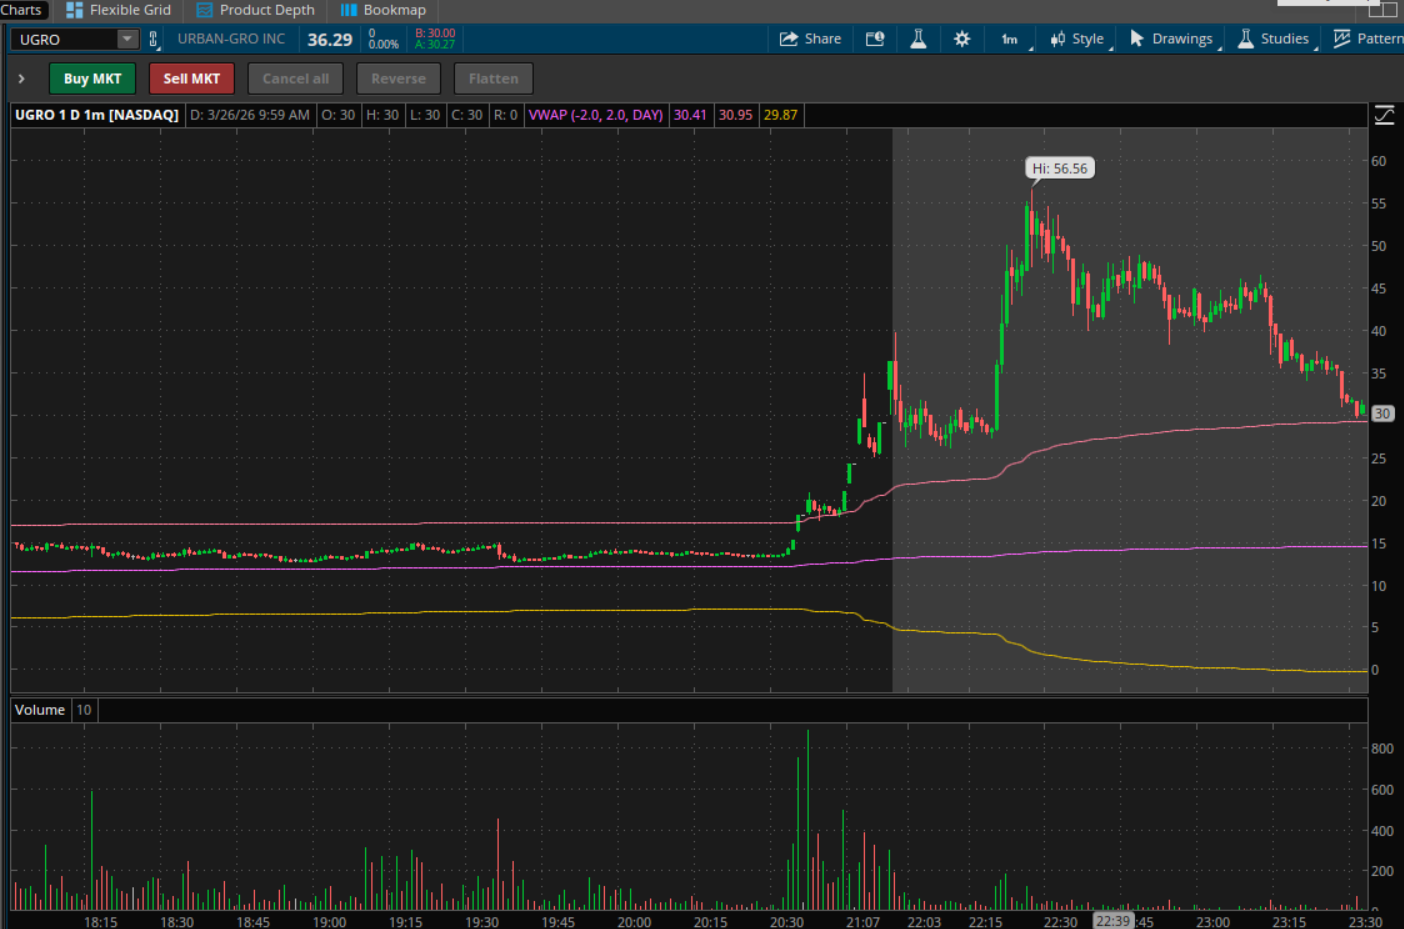The image size is (1404, 929).
Task: Click the symbol link clip icon
Action: tap(153, 39)
